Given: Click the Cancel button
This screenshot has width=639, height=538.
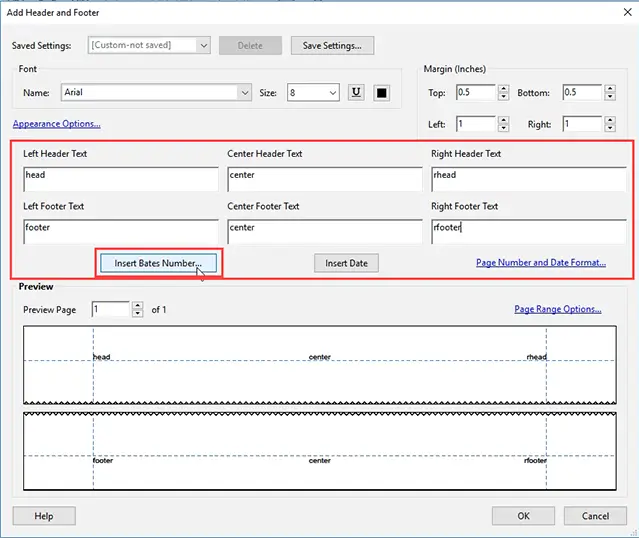Looking at the screenshot, I should (595, 516).
